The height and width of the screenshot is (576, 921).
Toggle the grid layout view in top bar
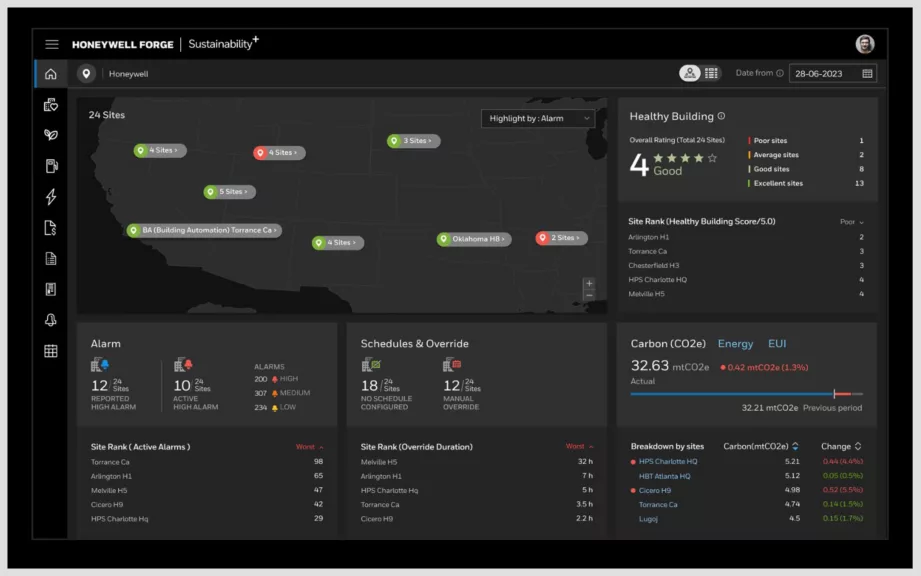[x=712, y=73]
